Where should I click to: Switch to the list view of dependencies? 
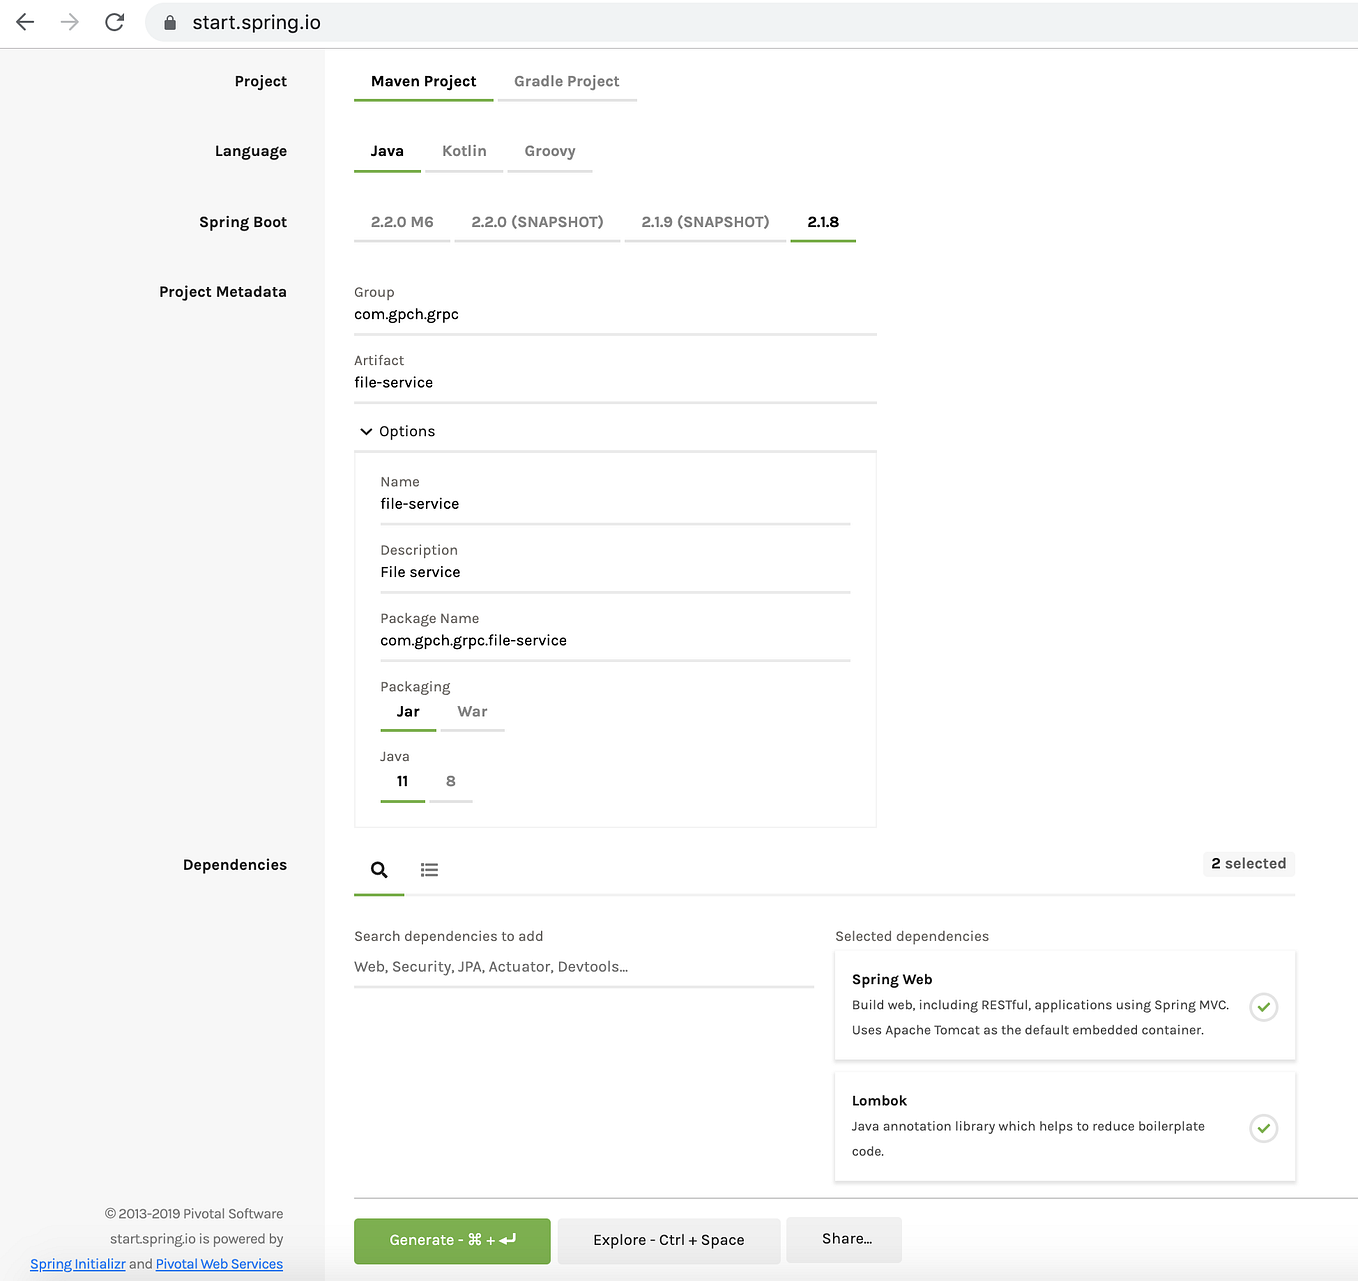coord(429,870)
